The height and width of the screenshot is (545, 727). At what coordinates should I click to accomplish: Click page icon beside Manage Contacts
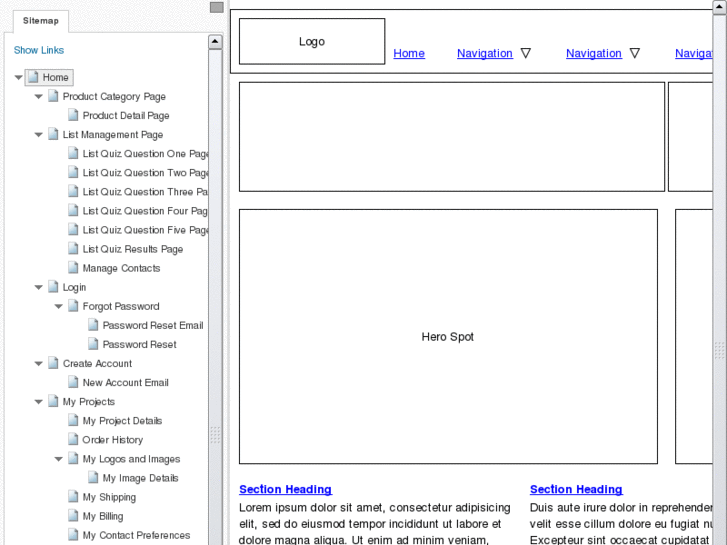tap(73, 268)
